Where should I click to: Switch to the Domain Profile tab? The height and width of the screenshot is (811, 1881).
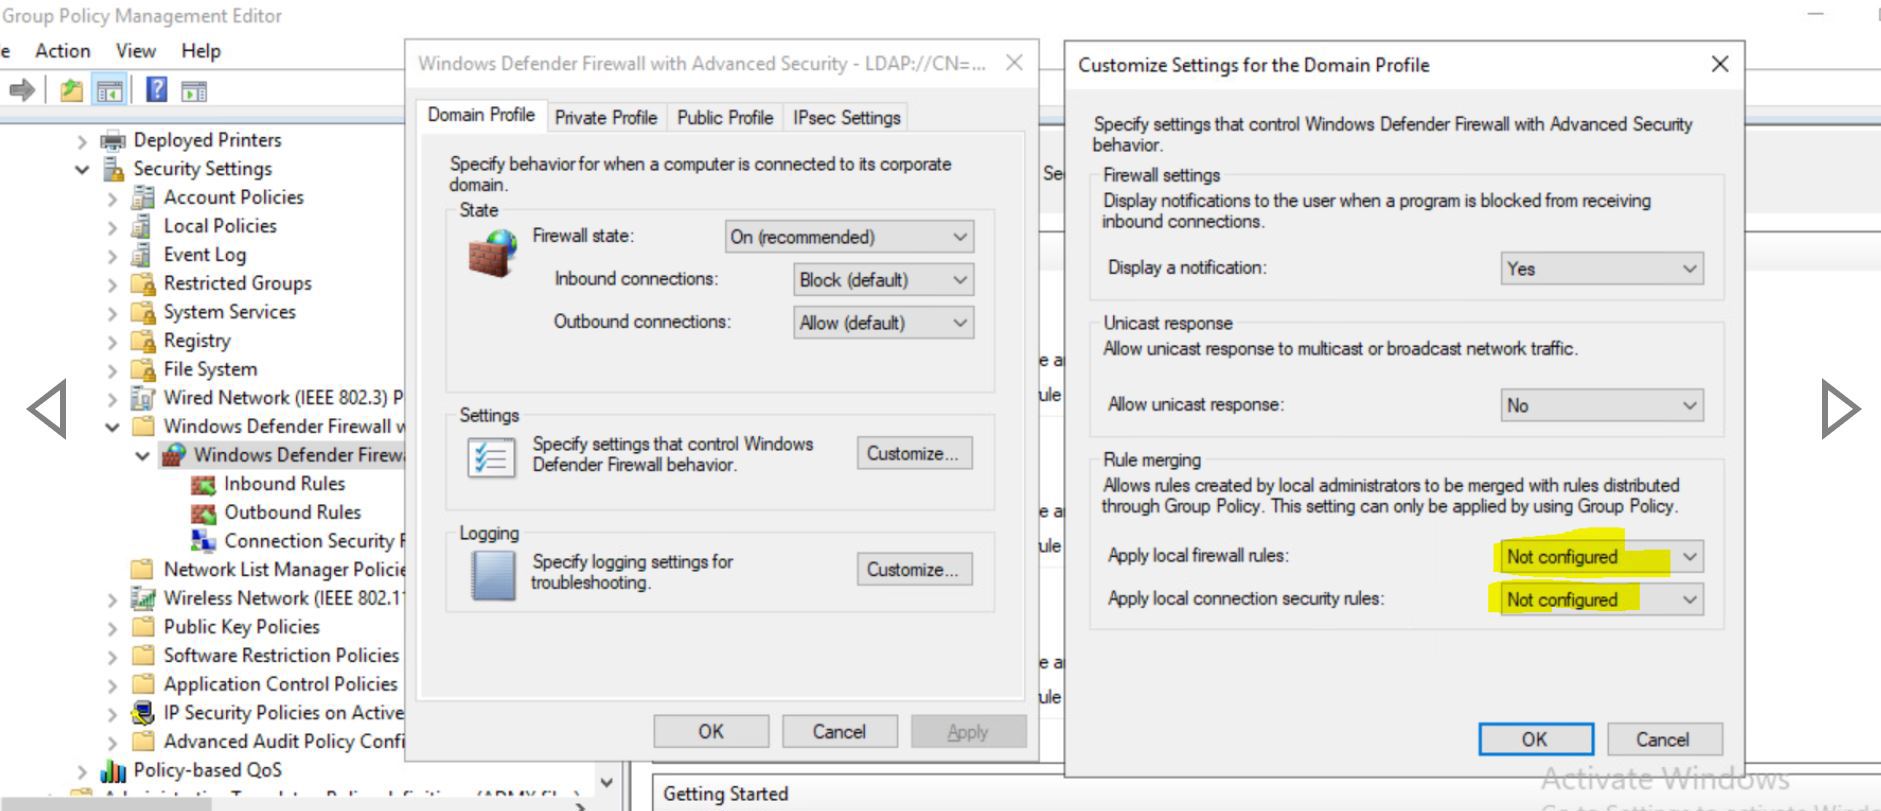[481, 115]
